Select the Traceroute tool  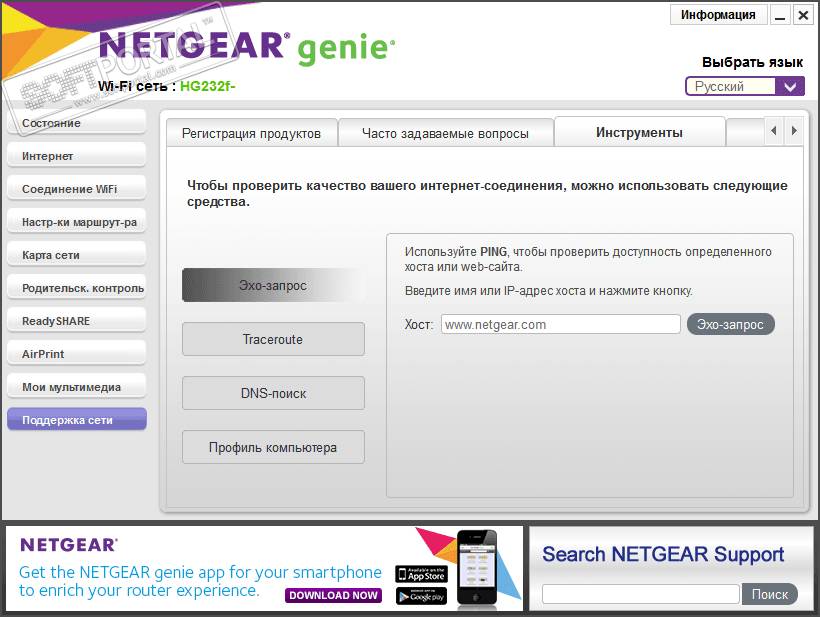tap(273, 339)
